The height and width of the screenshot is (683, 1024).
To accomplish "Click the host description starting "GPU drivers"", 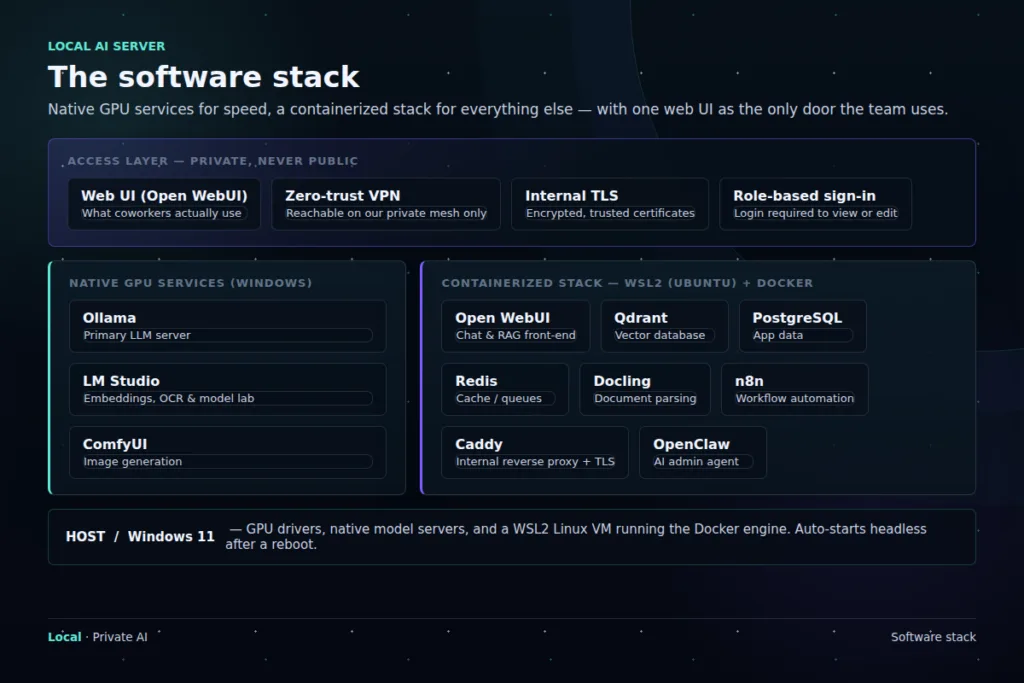I will point(576,537).
